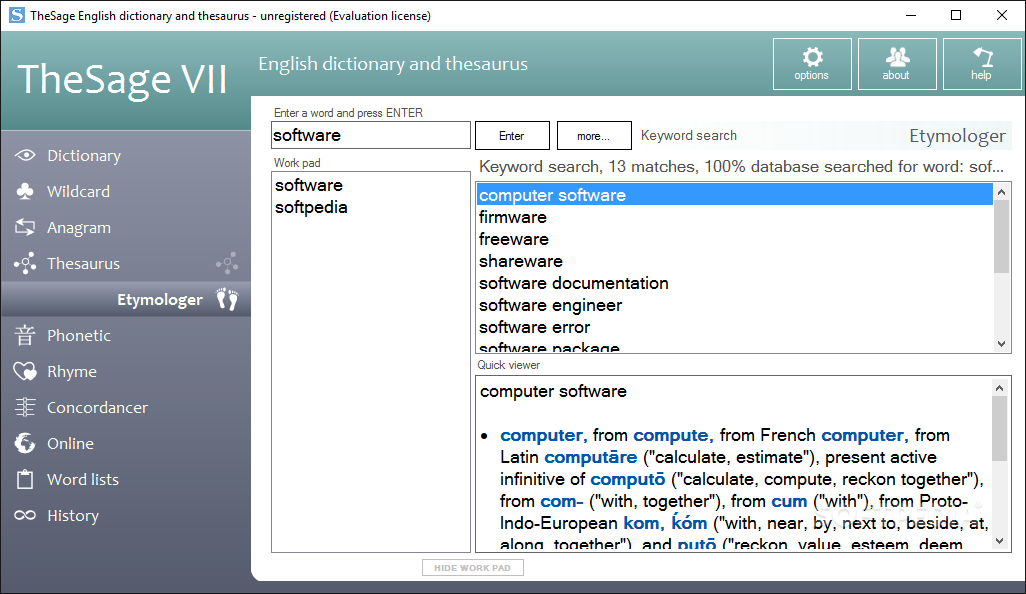Click the Word lists clipboard icon
Image resolution: width=1026 pixels, height=594 pixels.
coord(25,480)
